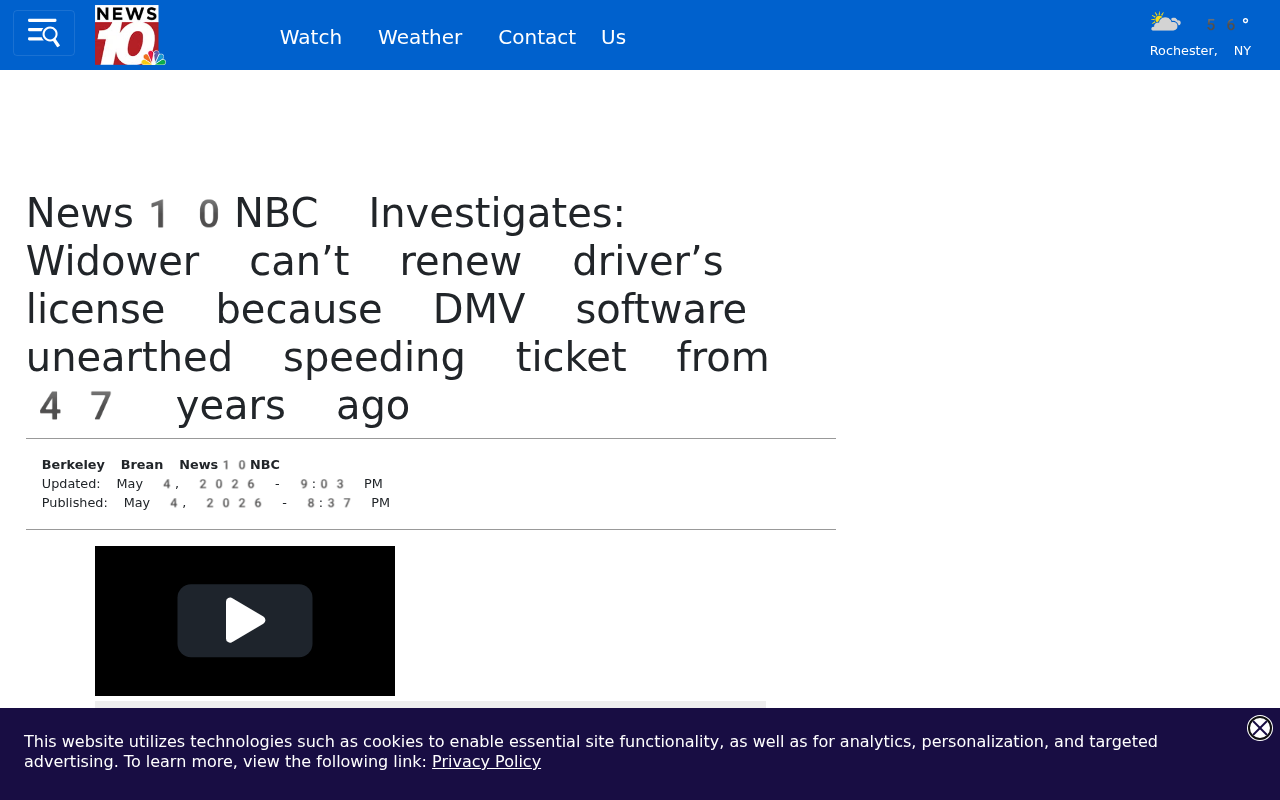Click the Updated date line
1280x800 pixels.
212,484
